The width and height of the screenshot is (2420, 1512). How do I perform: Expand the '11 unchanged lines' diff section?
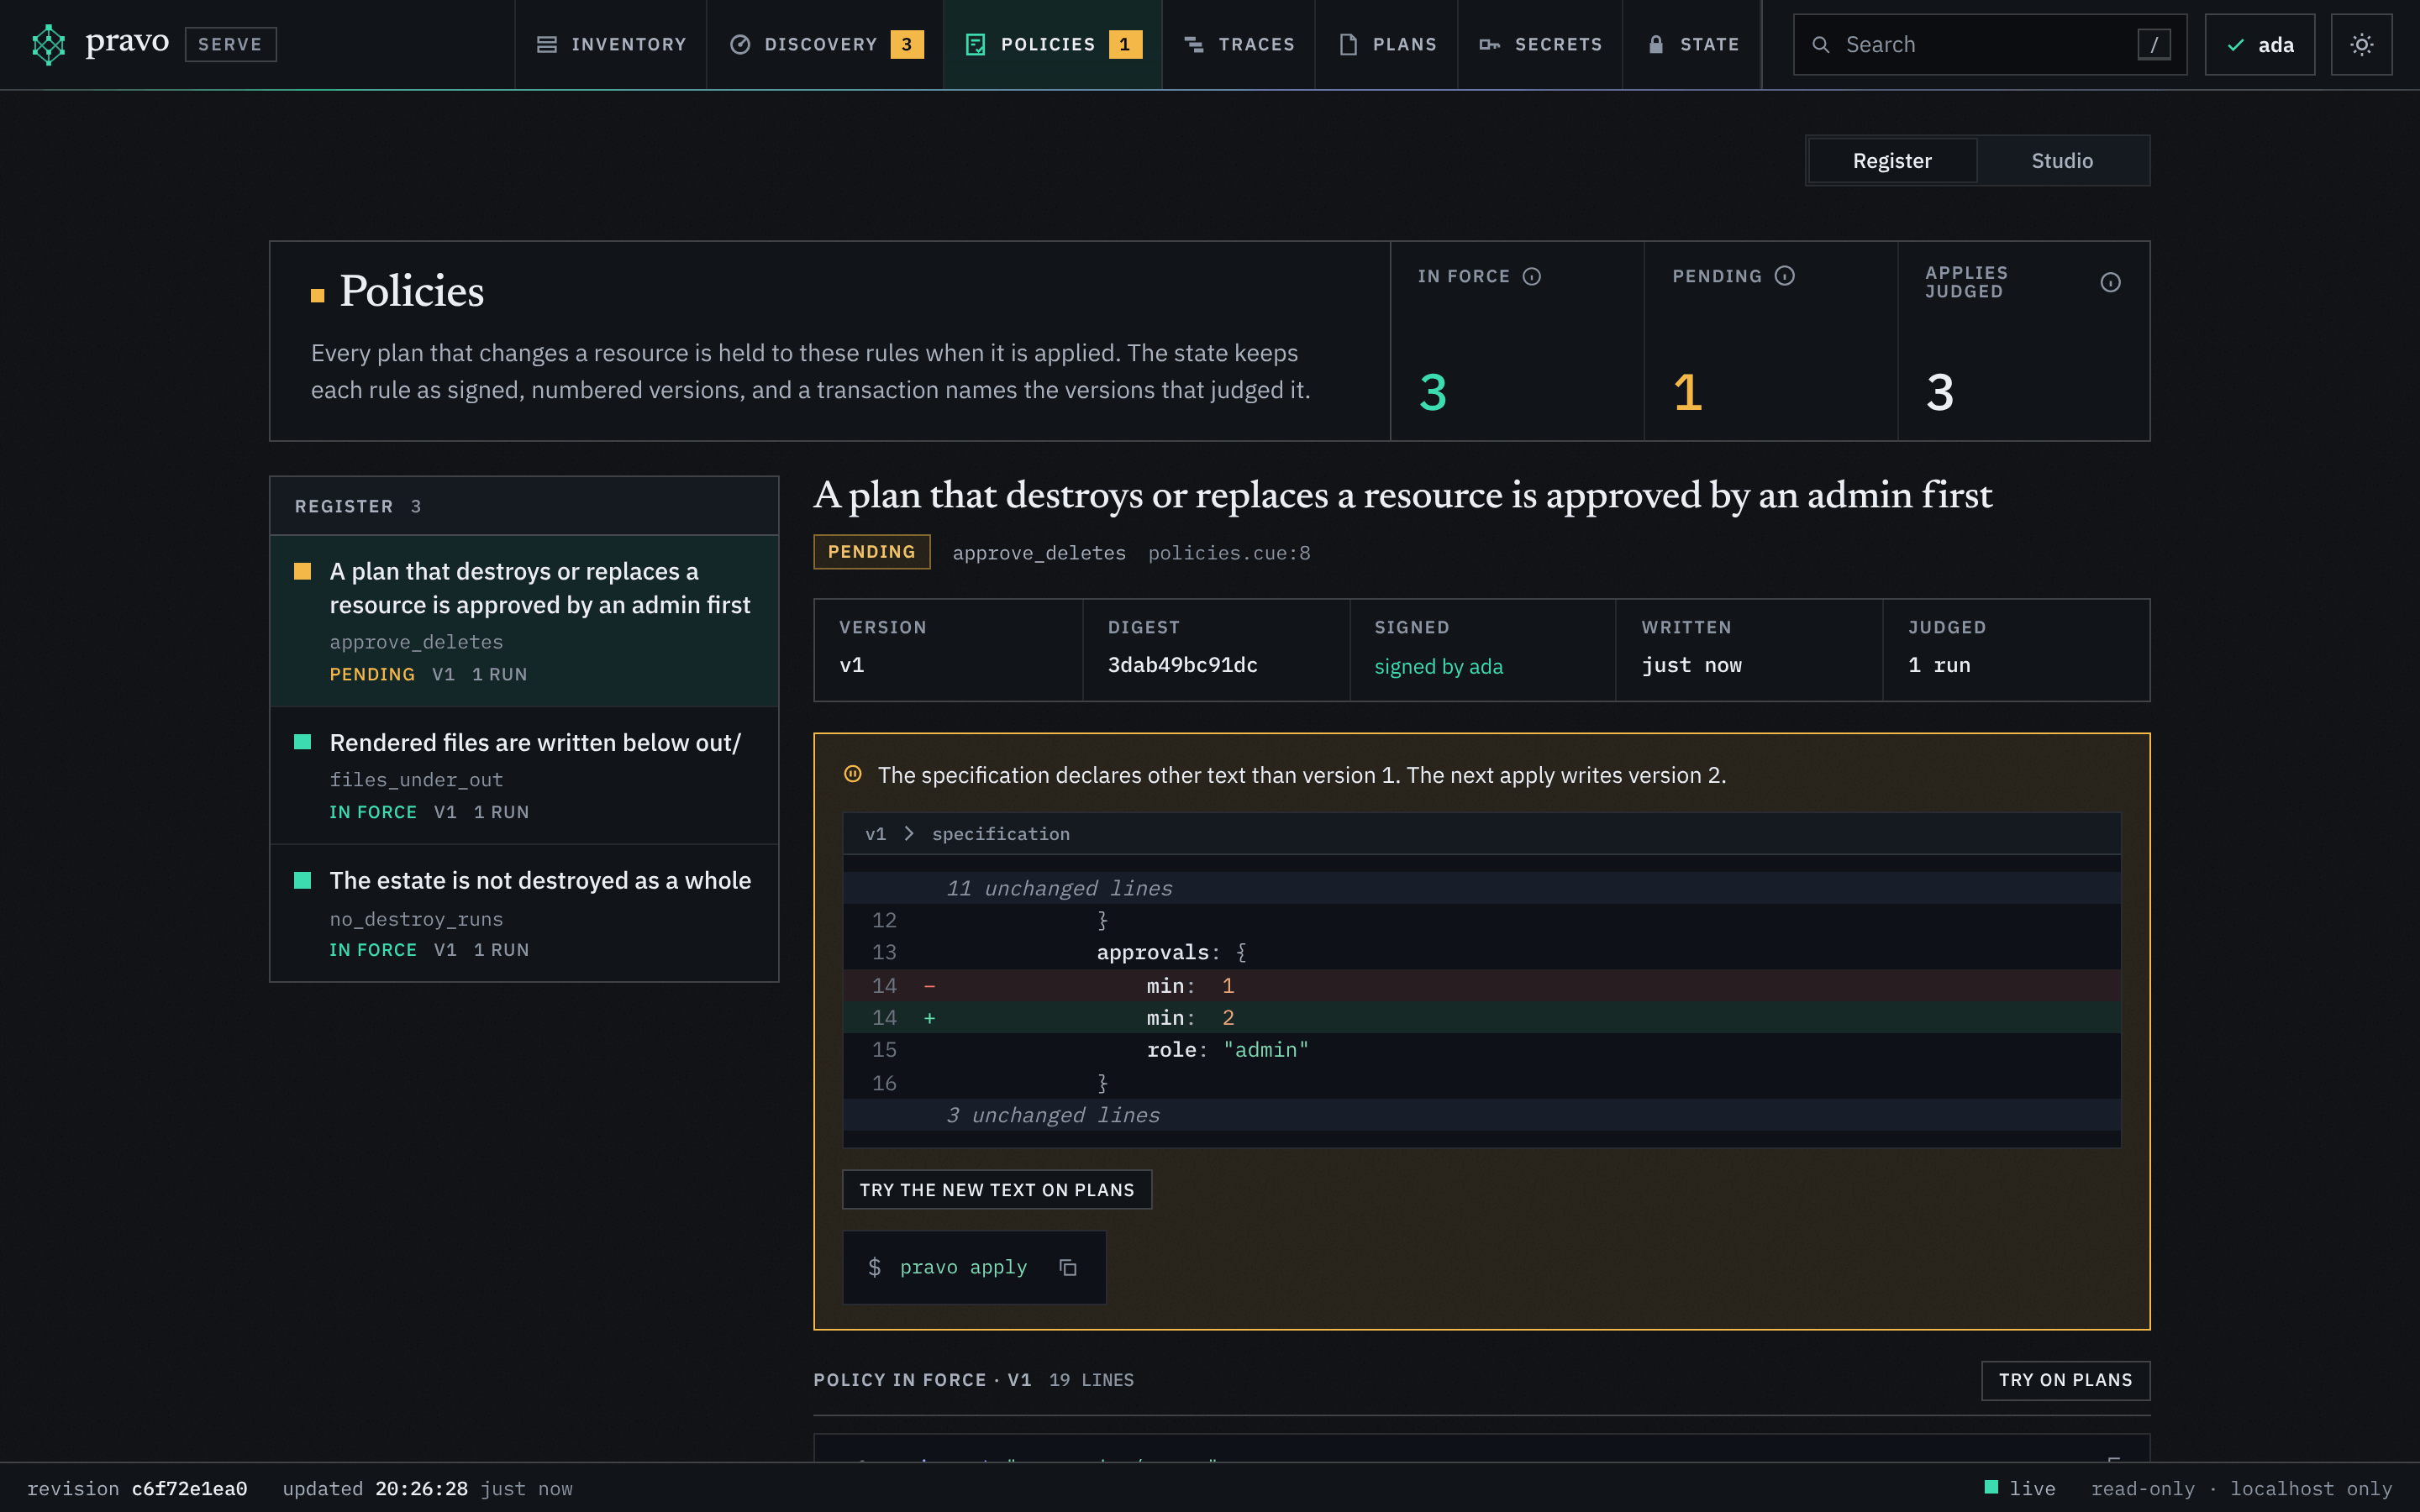[x=1481, y=888]
